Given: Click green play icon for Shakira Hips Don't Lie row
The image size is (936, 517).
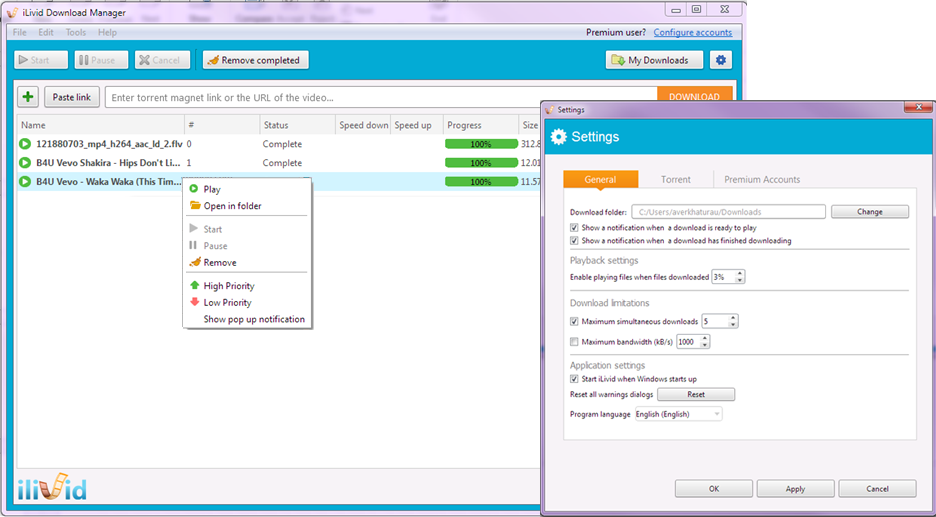Looking at the screenshot, I should click(24, 162).
